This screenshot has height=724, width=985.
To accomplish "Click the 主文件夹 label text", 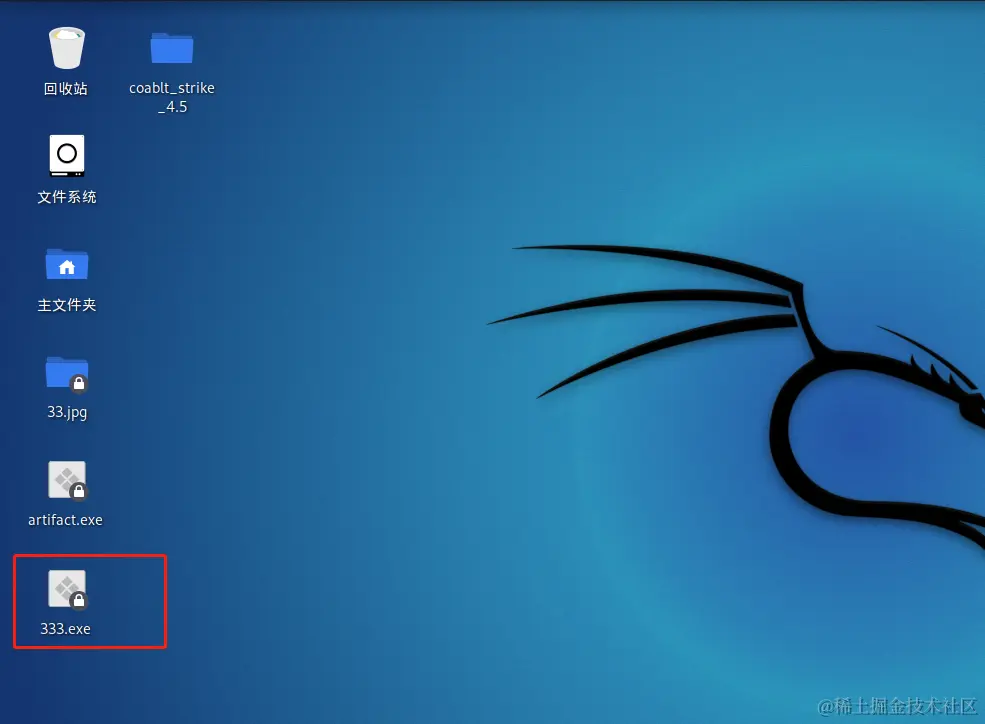I will point(67,305).
